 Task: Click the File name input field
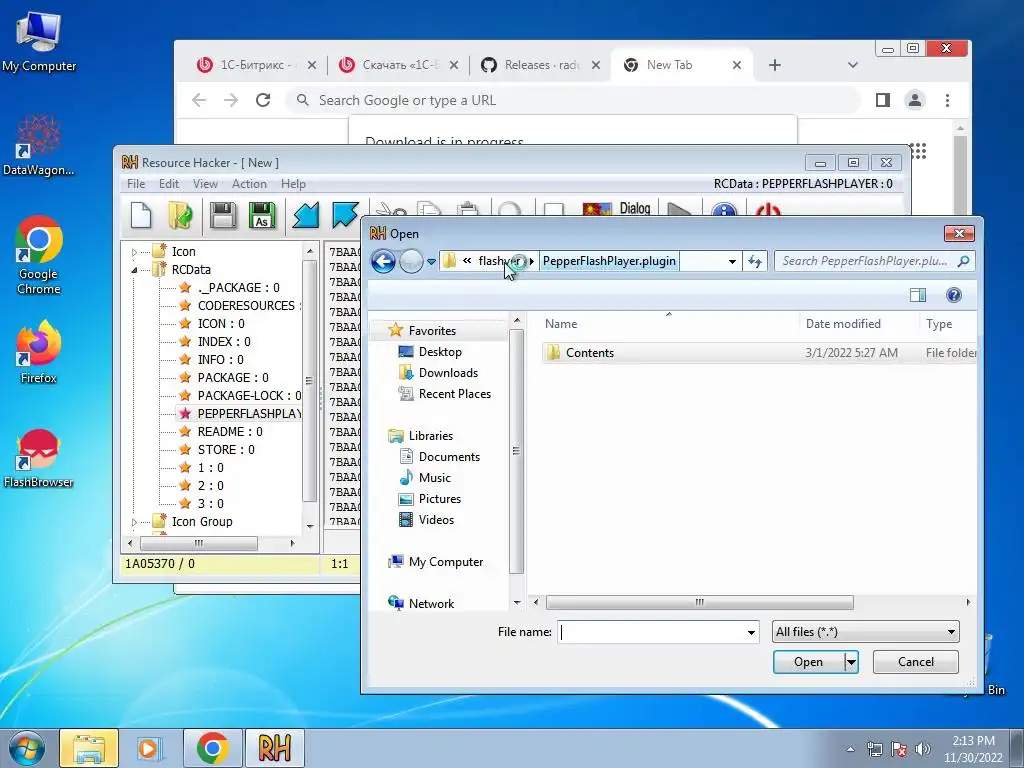tap(652, 632)
